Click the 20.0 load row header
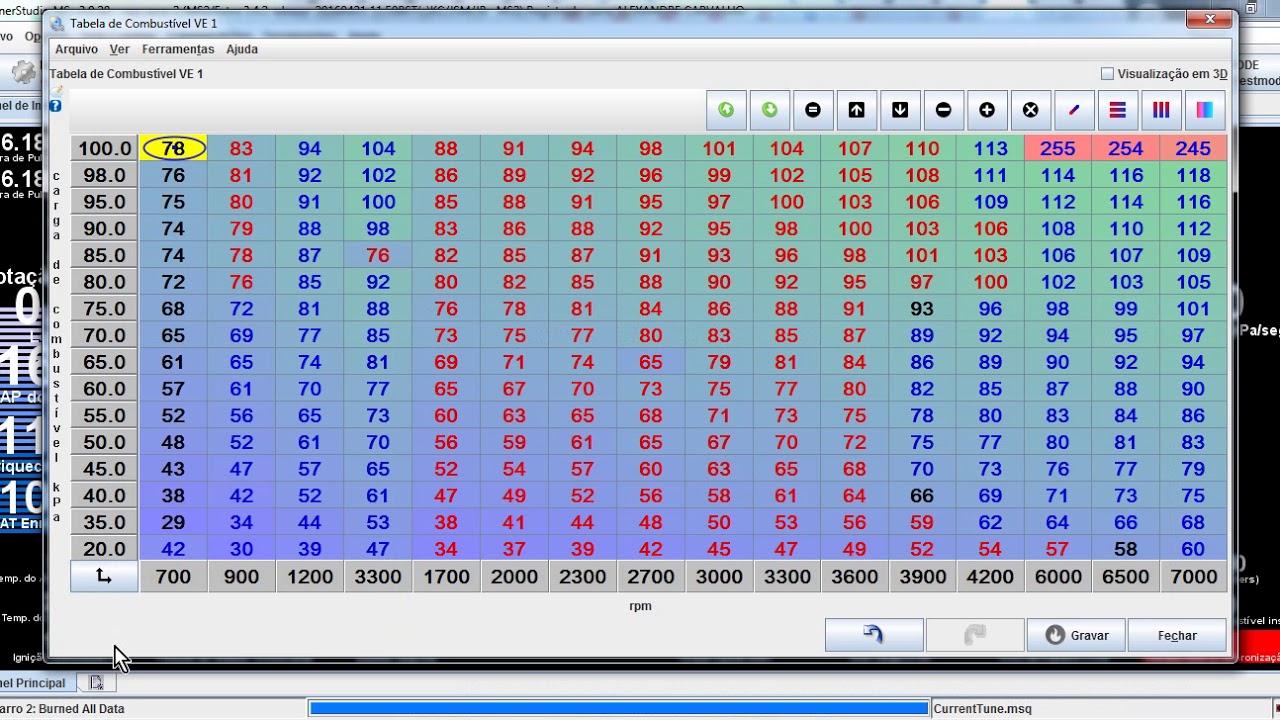 pos(104,549)
